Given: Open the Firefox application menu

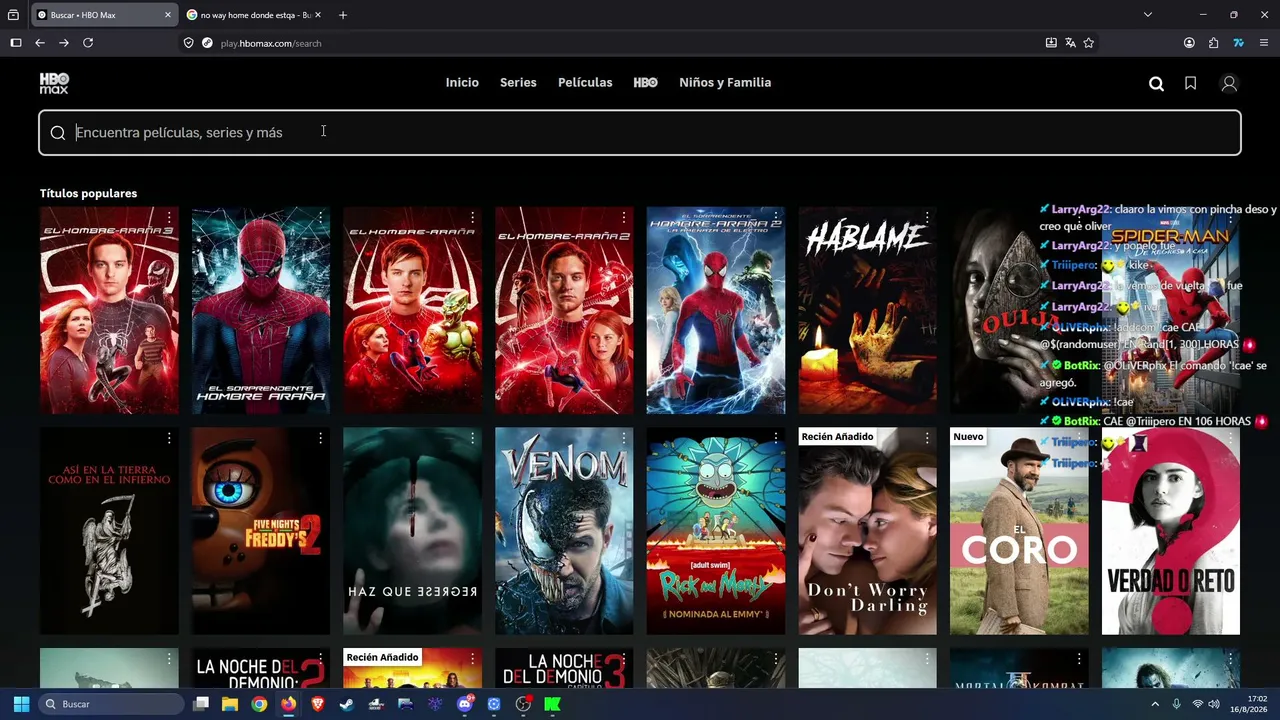Looking at the screenshot, I should click(x=1264, y=43).
